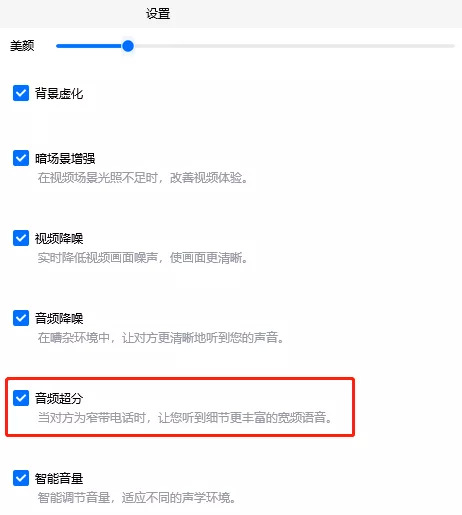
Task: Click the 美颜 label text
Action: pyautogui.click(x=22, y=46)
